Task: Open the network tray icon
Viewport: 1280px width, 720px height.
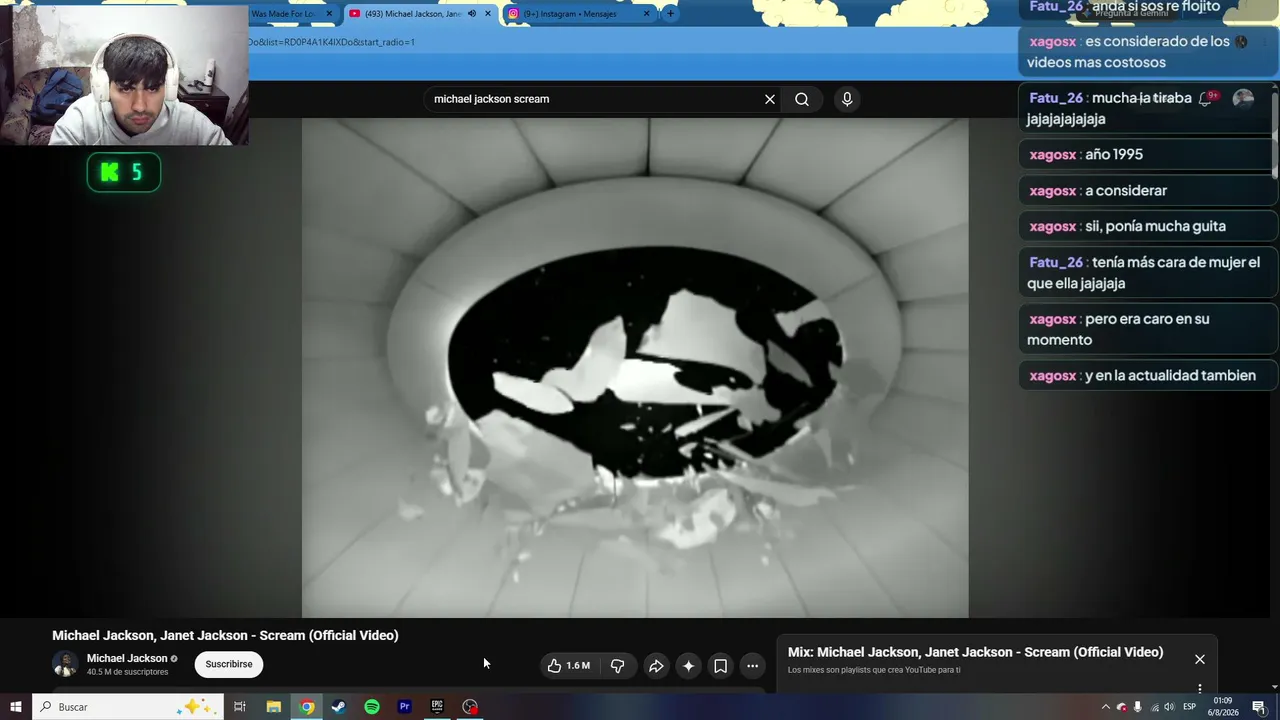Action: (1154, 707)
